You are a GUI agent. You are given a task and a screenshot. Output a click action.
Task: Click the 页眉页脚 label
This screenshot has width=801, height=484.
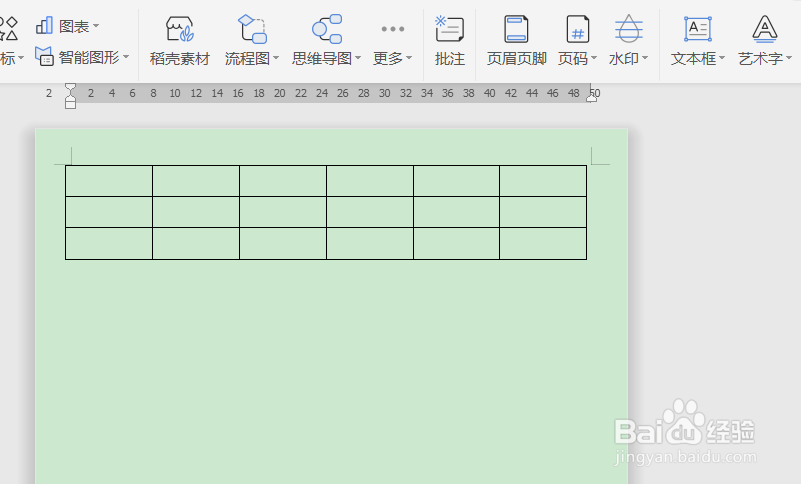point(516,59)
